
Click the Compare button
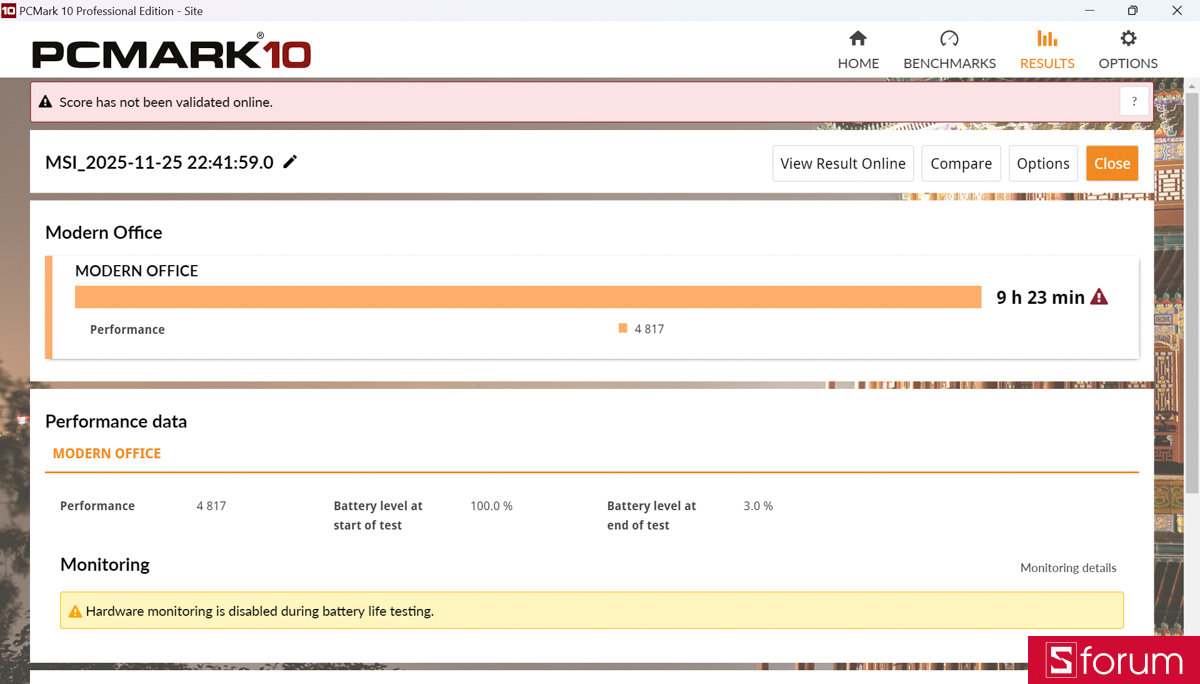(961, 164)
